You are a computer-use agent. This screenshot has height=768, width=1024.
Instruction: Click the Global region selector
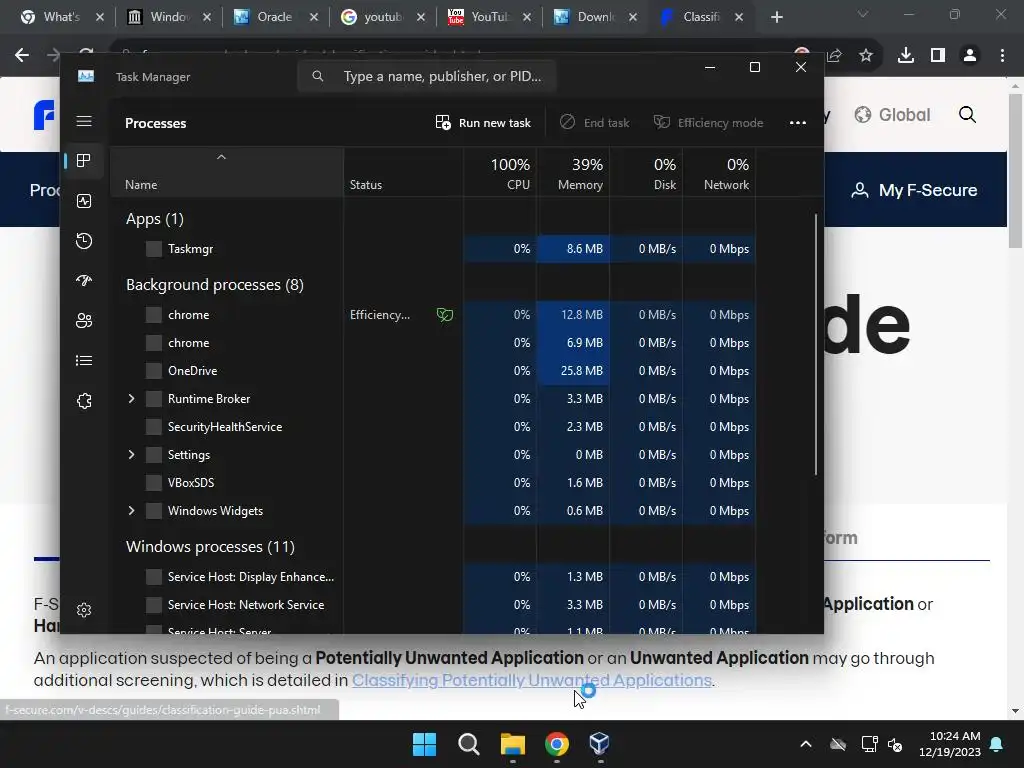(x=892, y=115)
